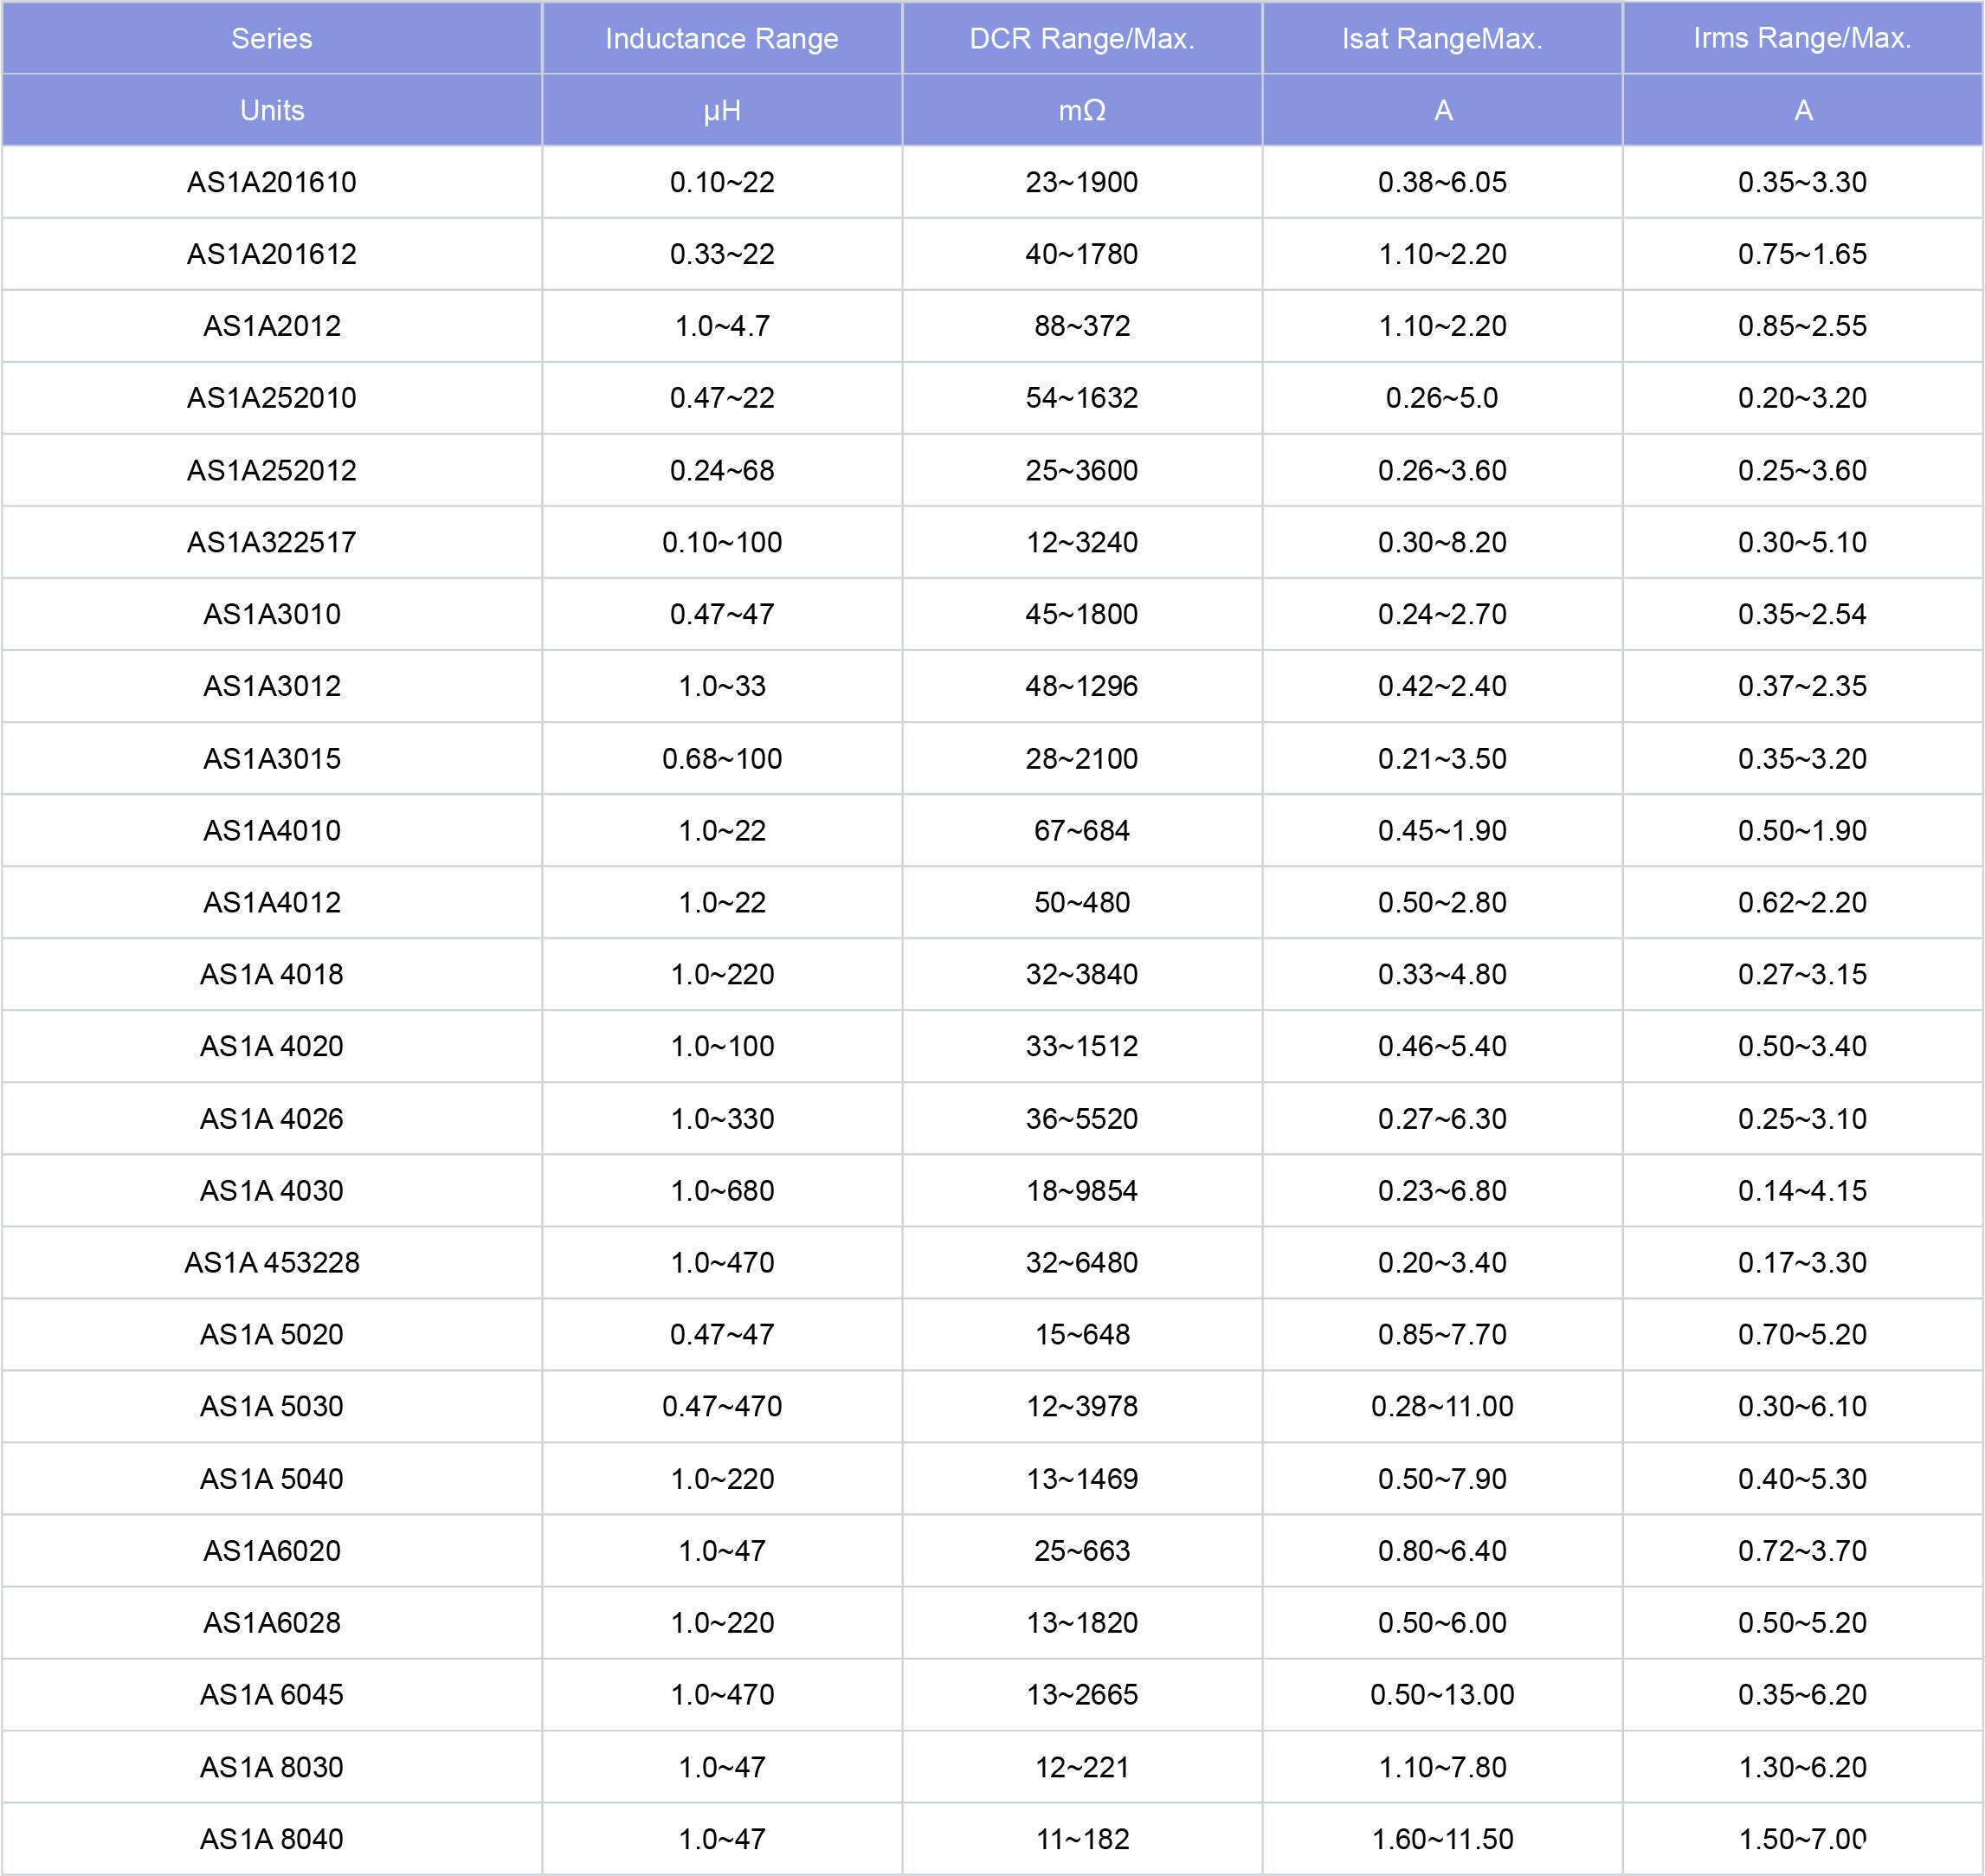This screenshot has width=1985, height=1876.
Task: Select the AS1A201612 series name
Action: tap(271, 254)
